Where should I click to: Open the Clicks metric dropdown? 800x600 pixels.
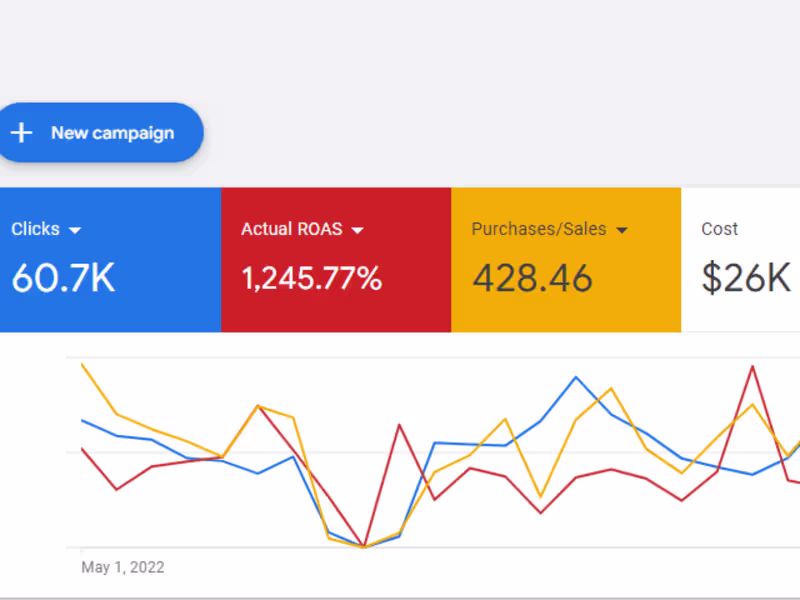(76, 229)
